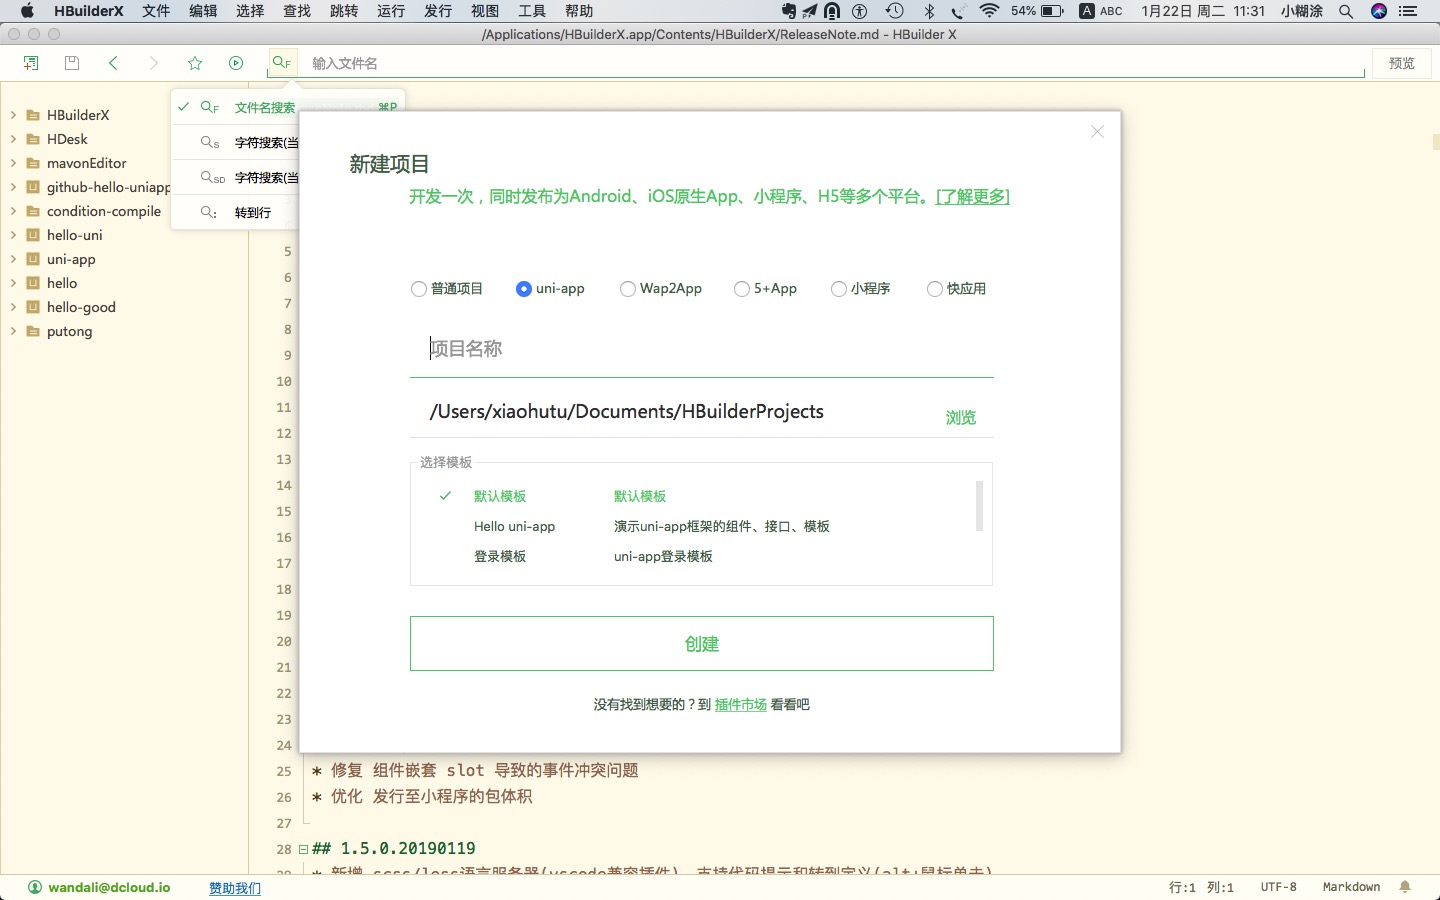Click the notification bell in status bar
Viewport: 1440px width, 900px height.
coord(1405,887)
